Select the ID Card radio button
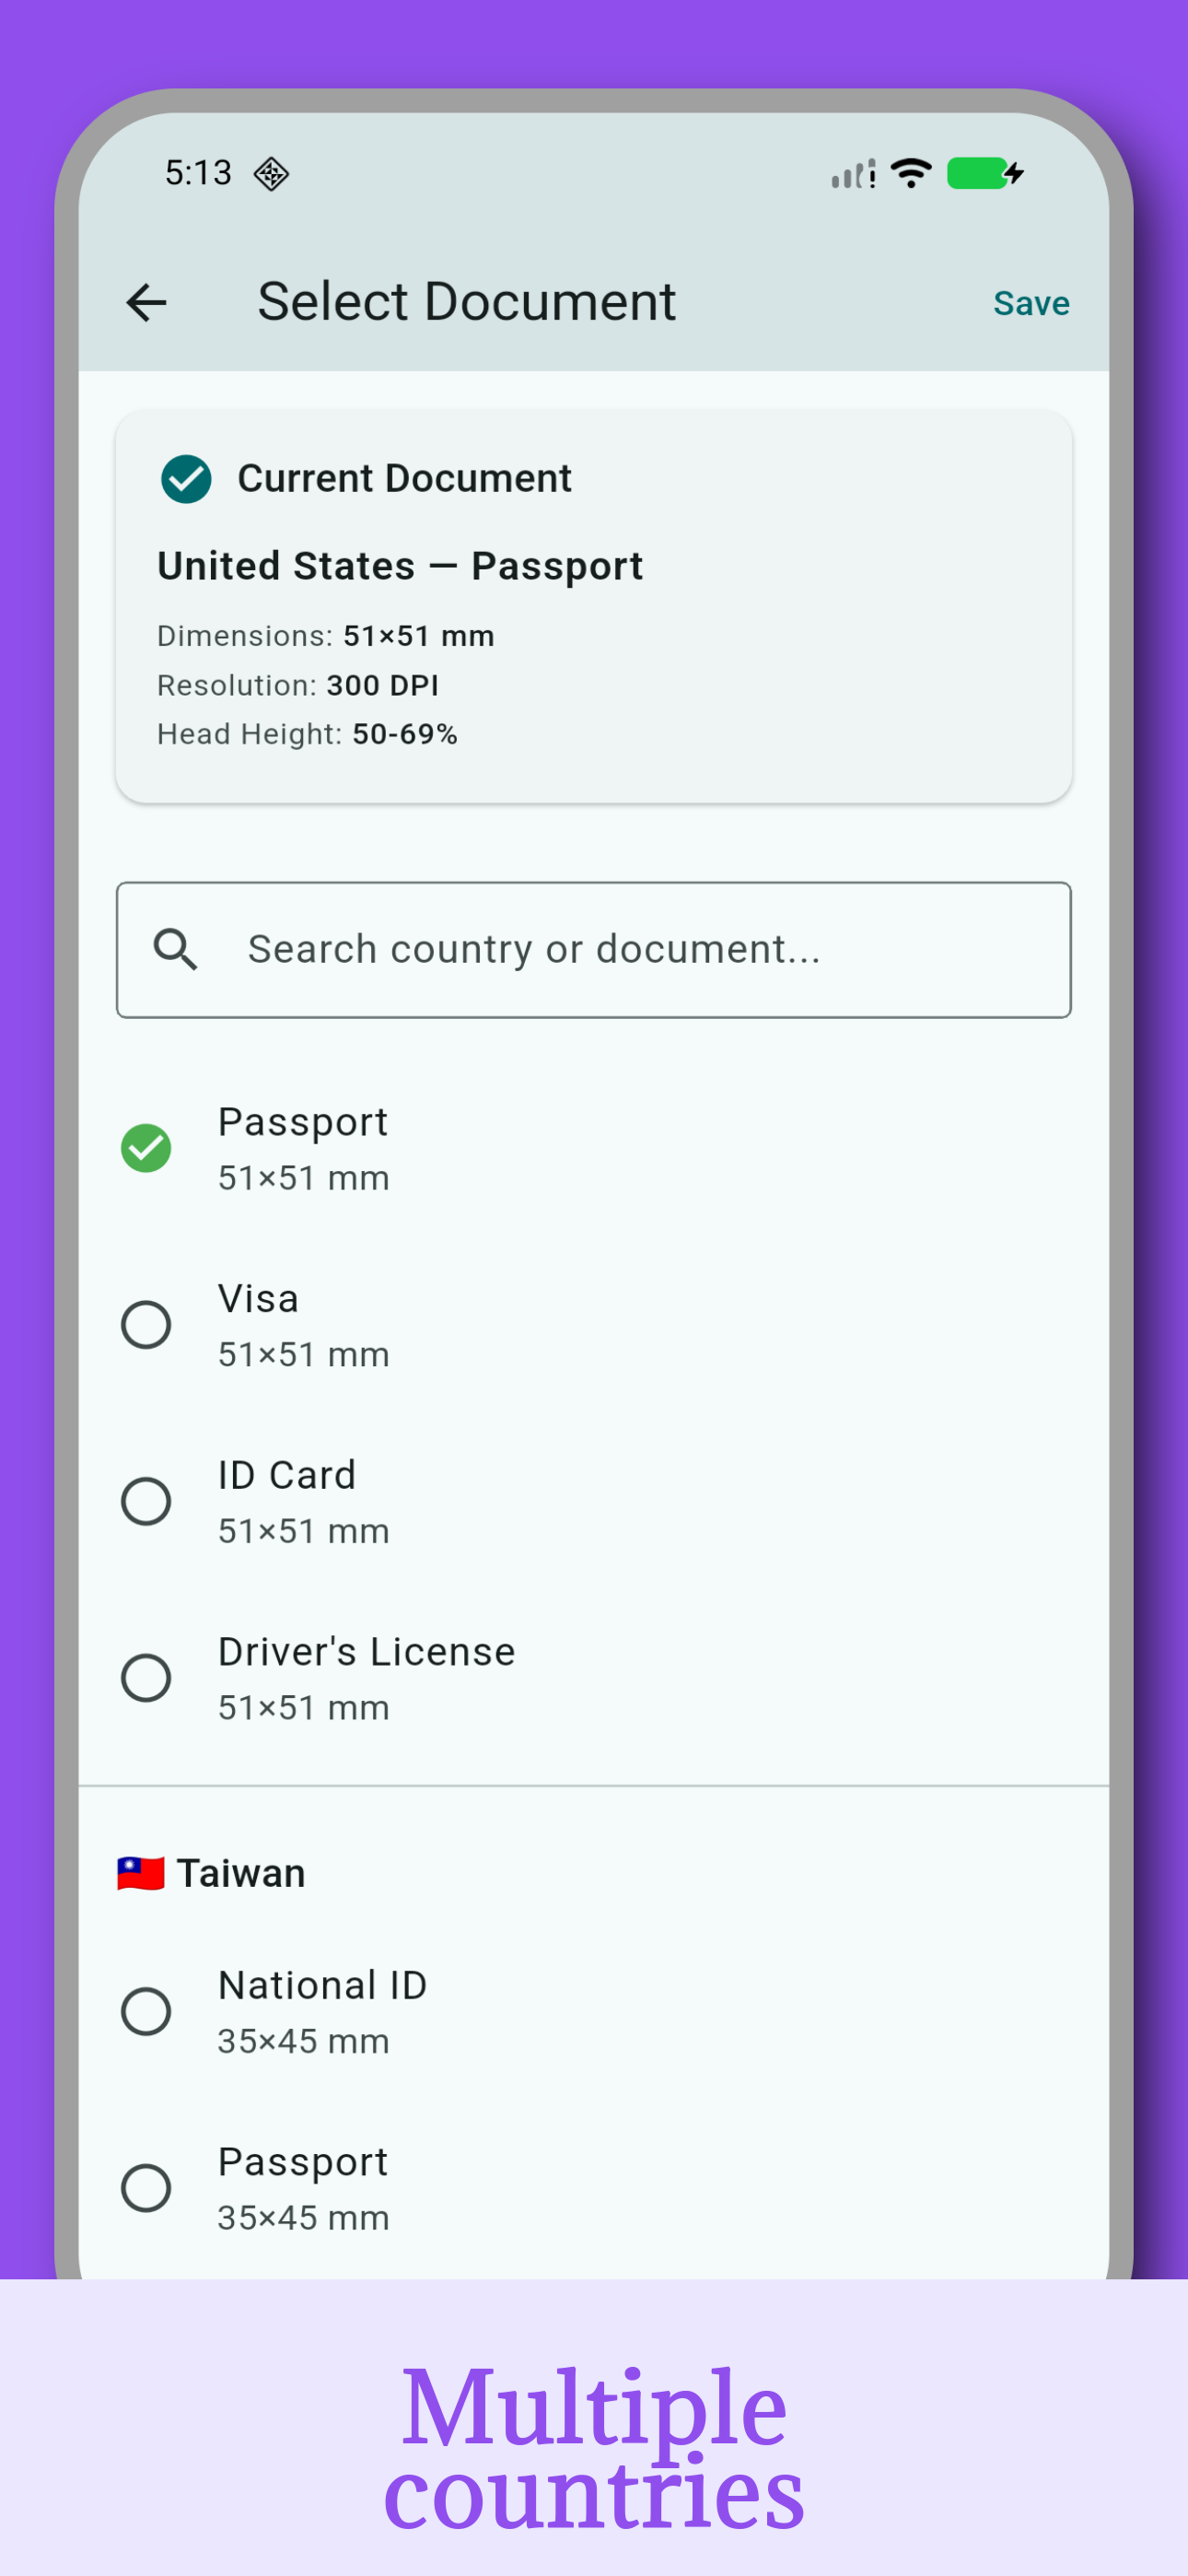The height and width of the screenshot is (2576, 1188). tap(146, 1501)
